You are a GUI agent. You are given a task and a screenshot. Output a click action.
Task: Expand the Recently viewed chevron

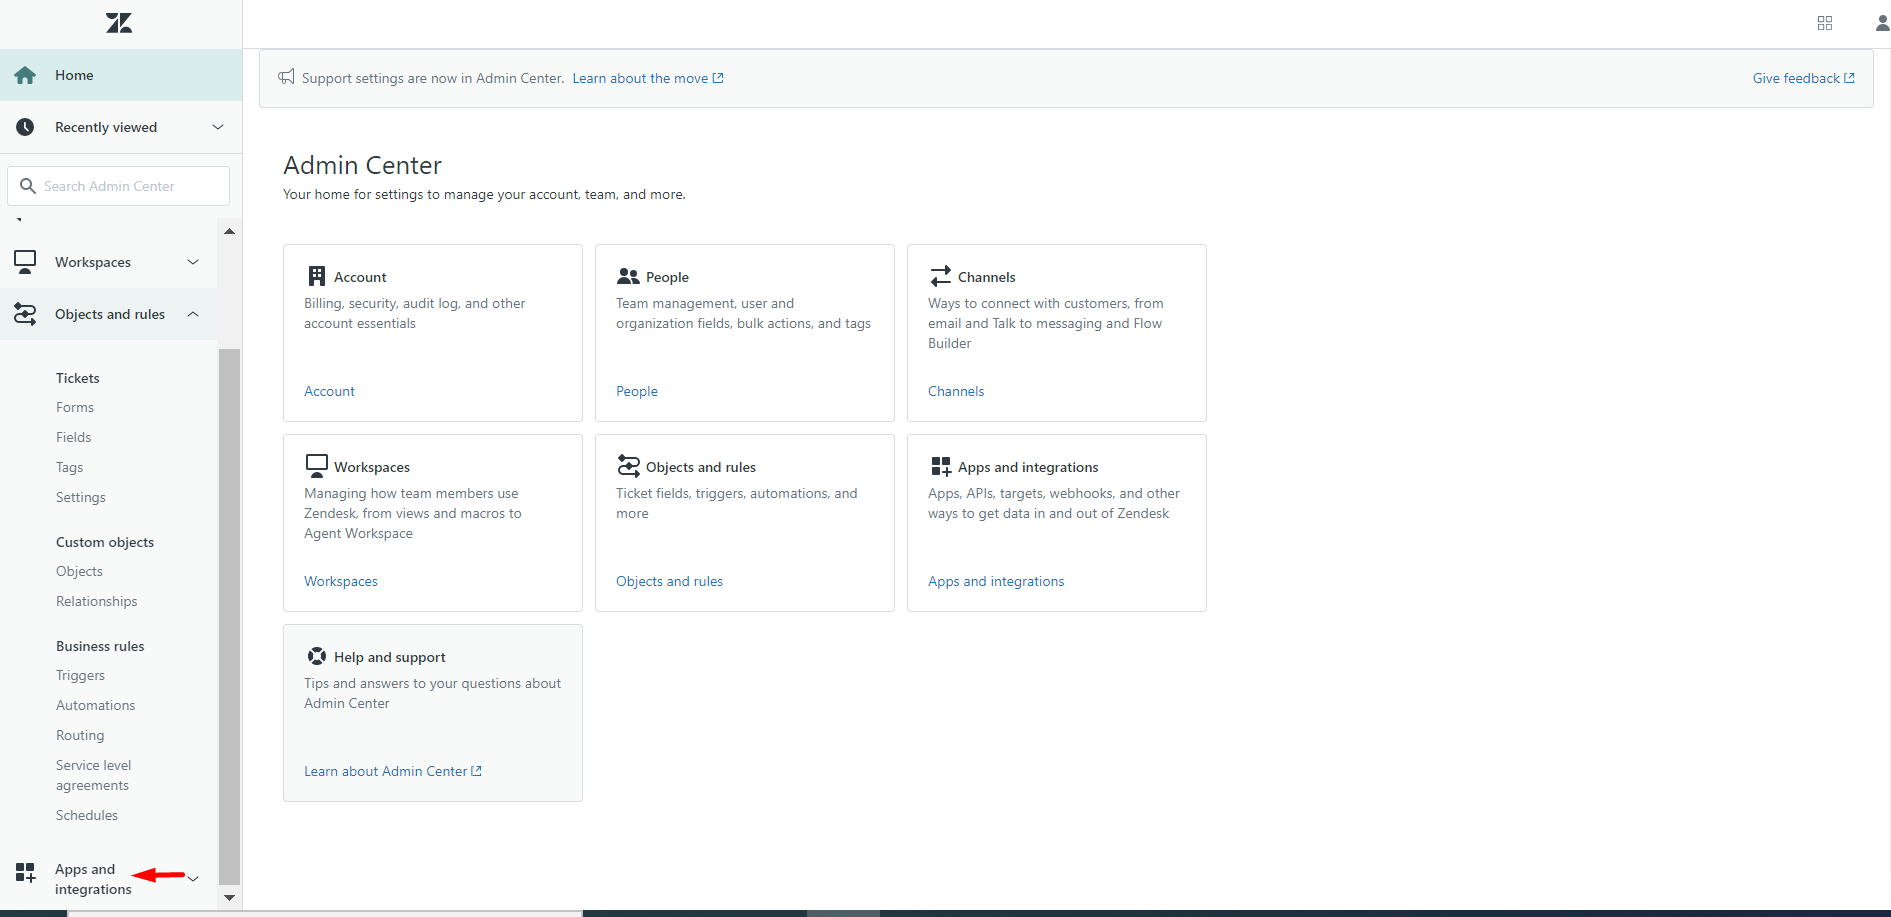click(218, 127)
